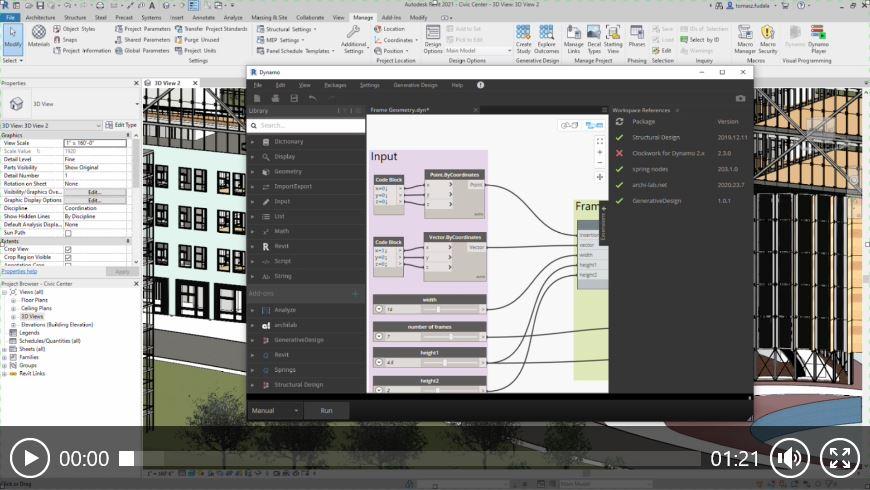
Task: Open Macro Manager
Action: [745, 39]
